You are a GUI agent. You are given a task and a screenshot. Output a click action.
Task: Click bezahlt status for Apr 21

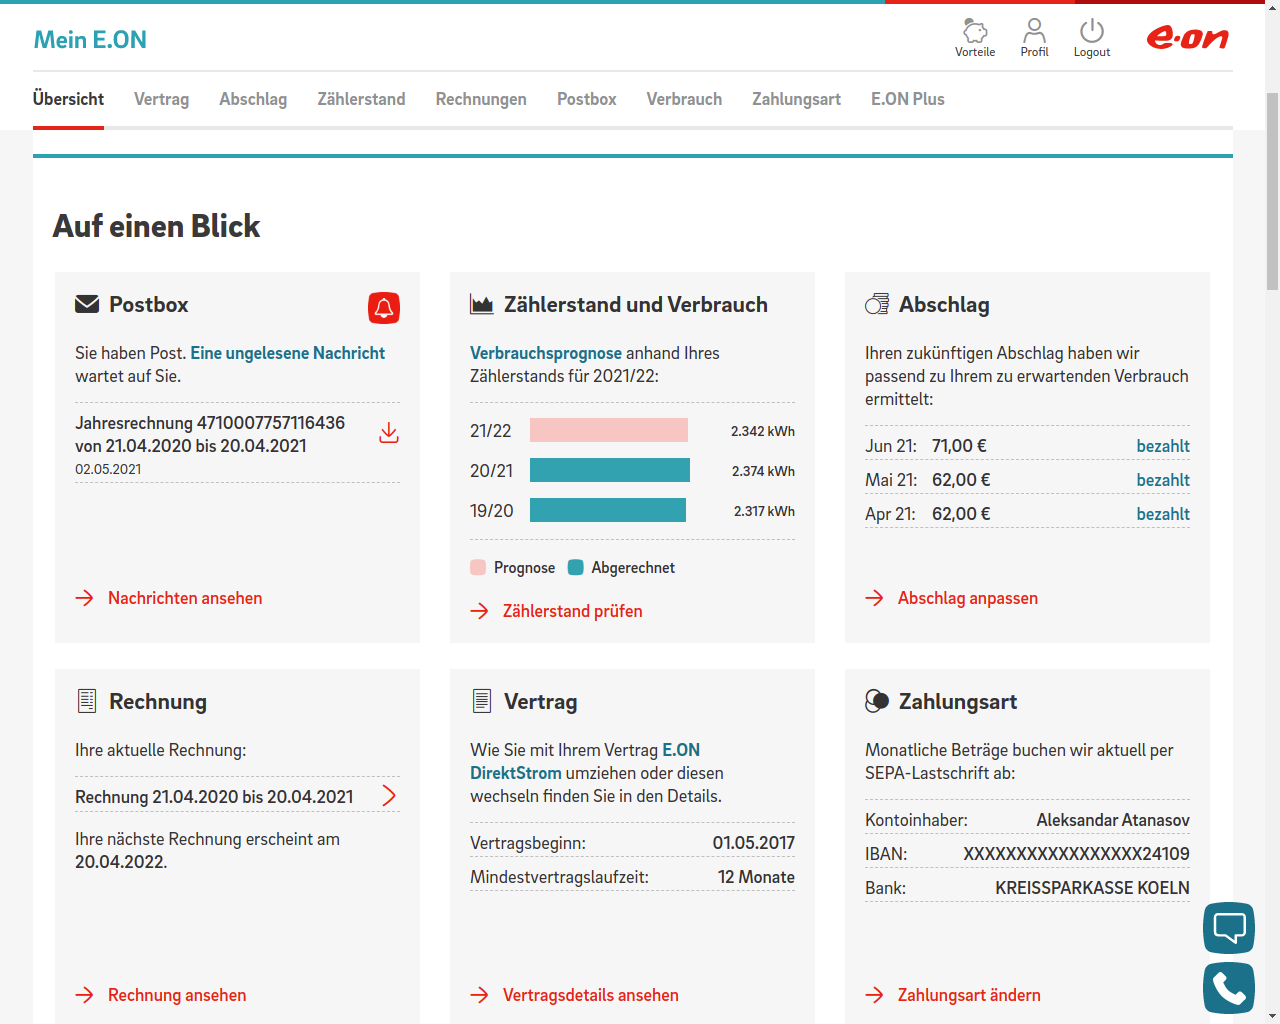tap(1163, 514)
